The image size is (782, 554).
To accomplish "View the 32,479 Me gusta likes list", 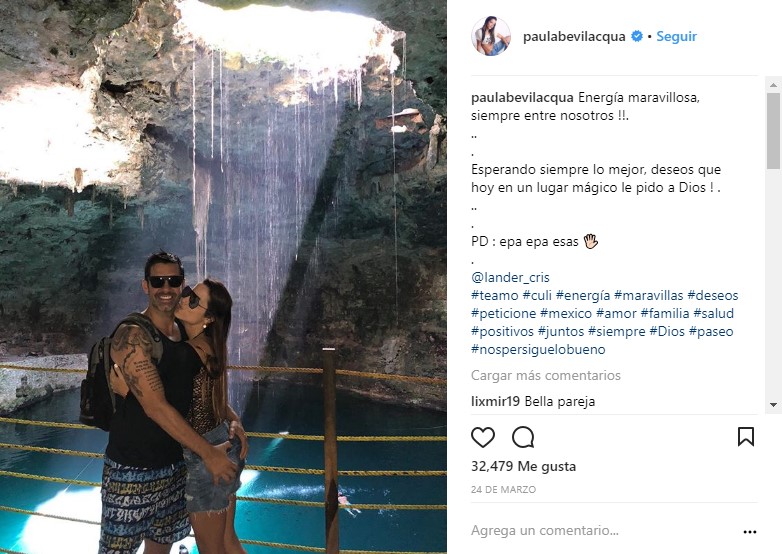I will coord(523,466).
